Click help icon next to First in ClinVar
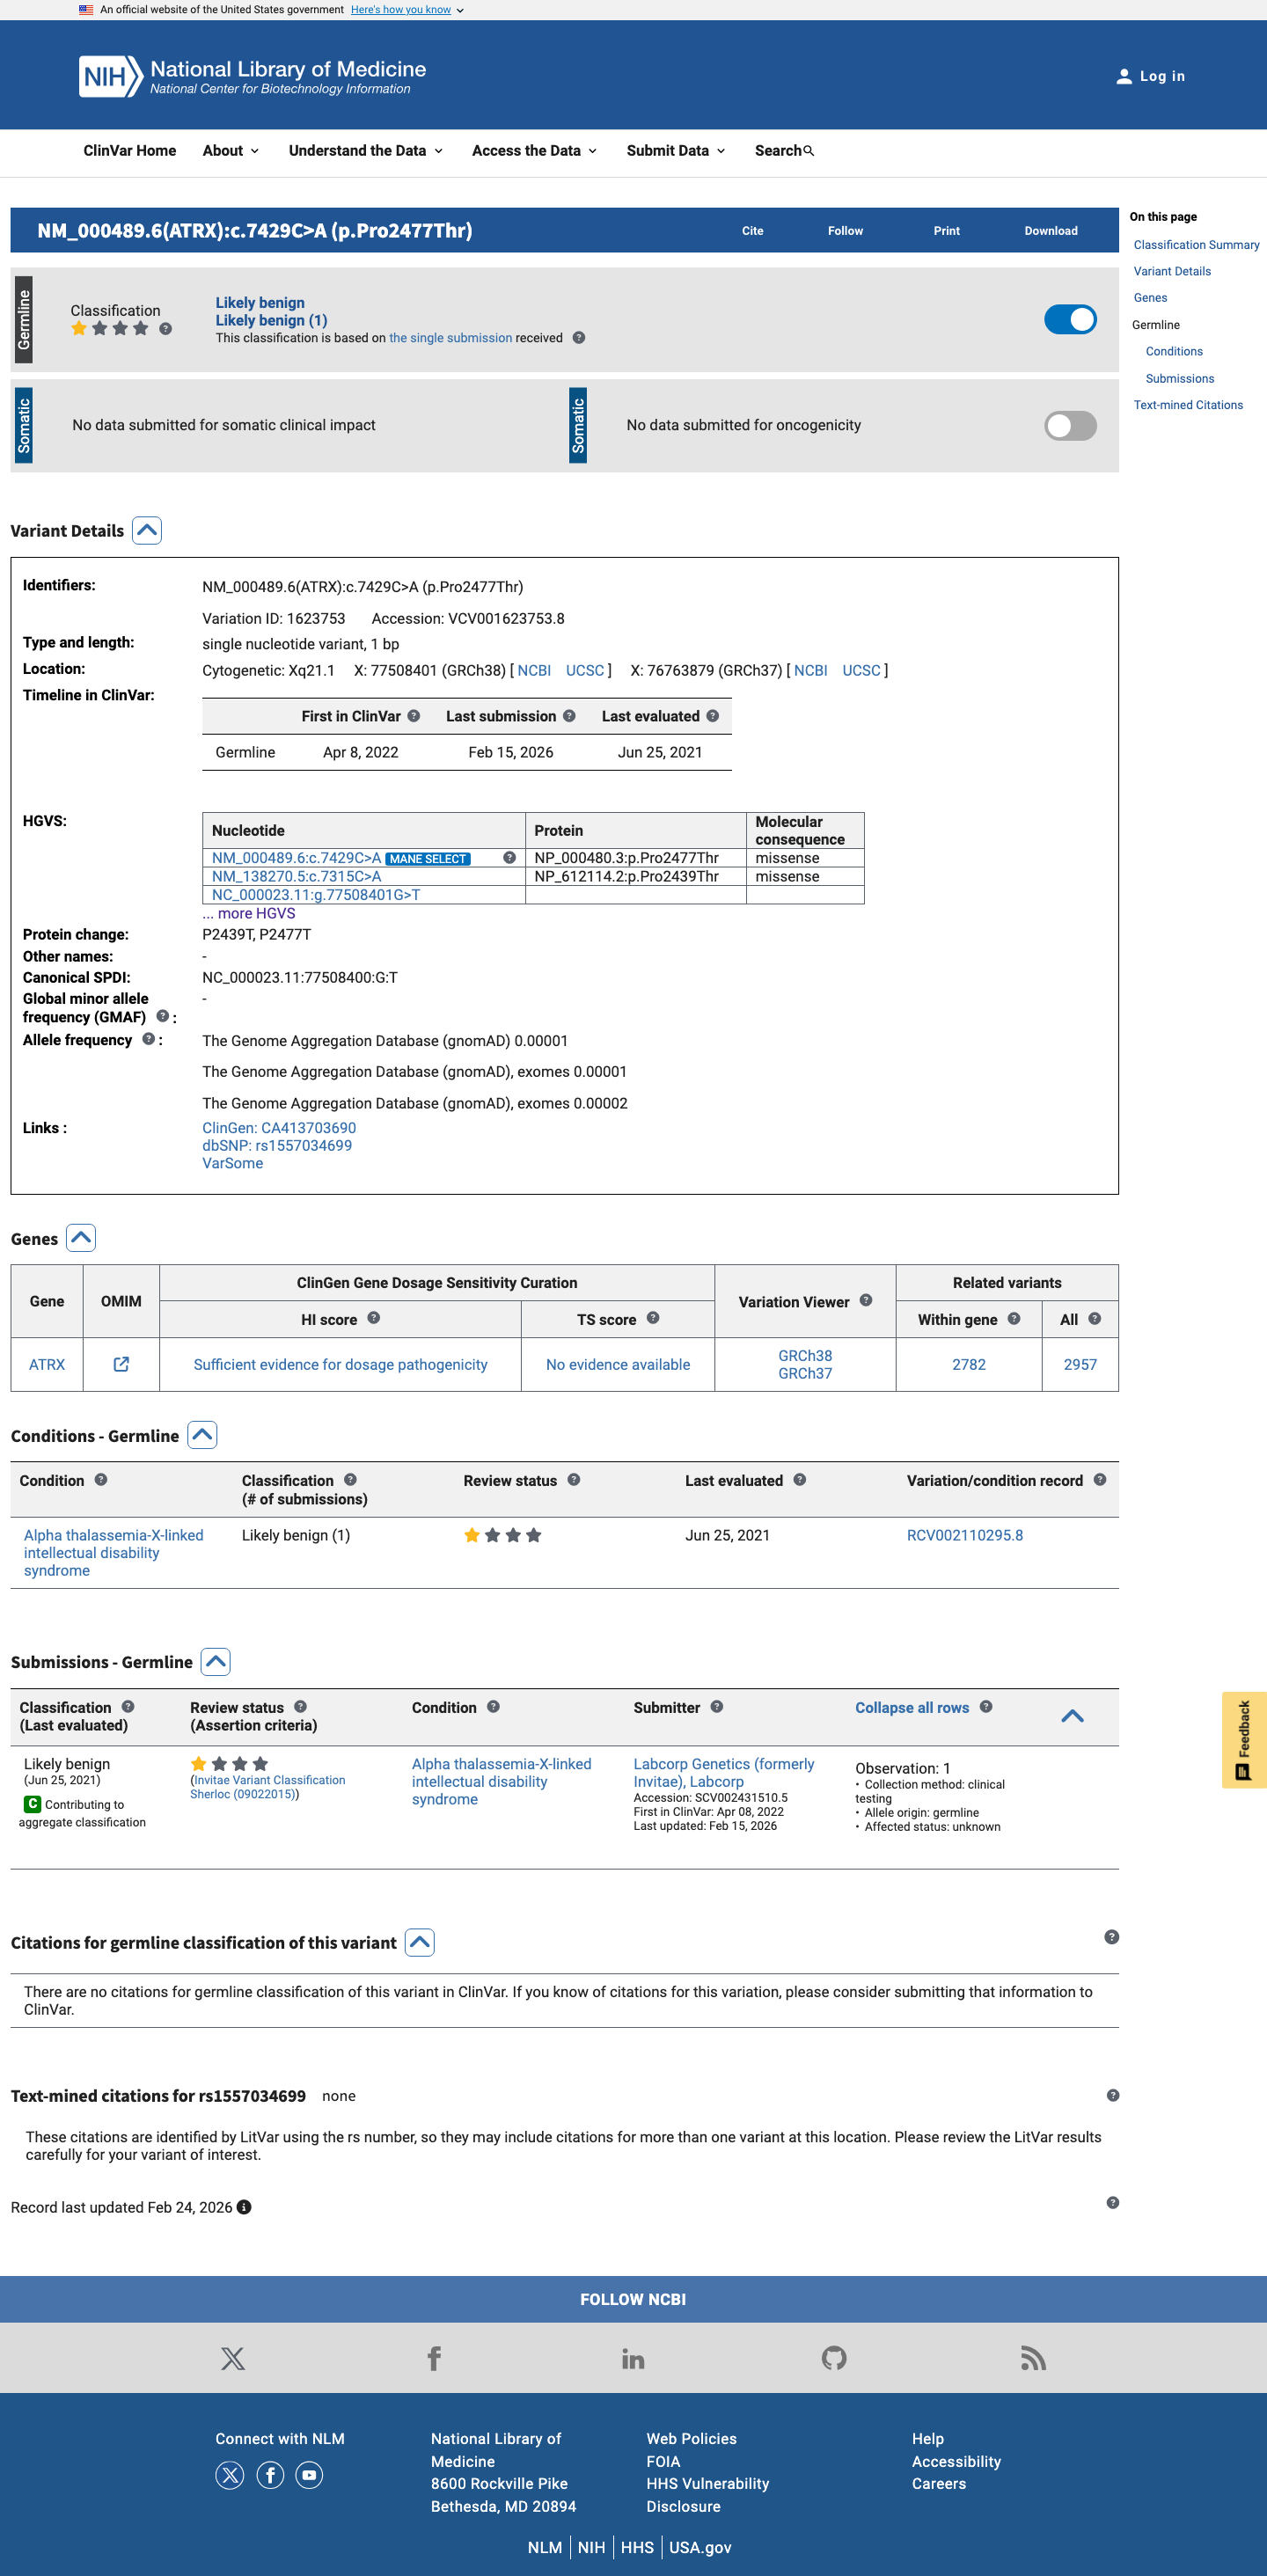This screenshot has width=1267, height=2576. click(414, 716)
